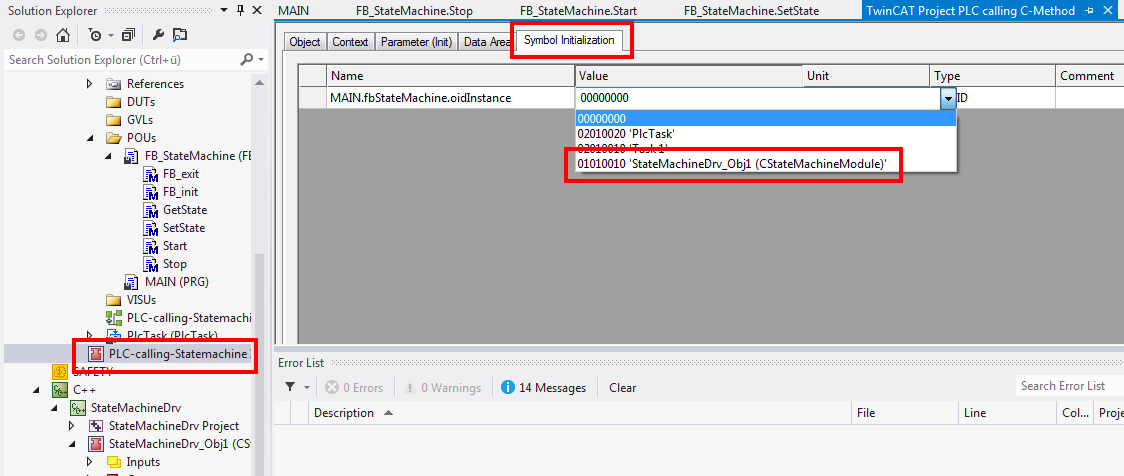Image resolution: width=1124 pixels, height=476 pixels.
Task: Switch to FB_StateMachine.Start tab
Action: pyautogui.click(x=578, y=11)
